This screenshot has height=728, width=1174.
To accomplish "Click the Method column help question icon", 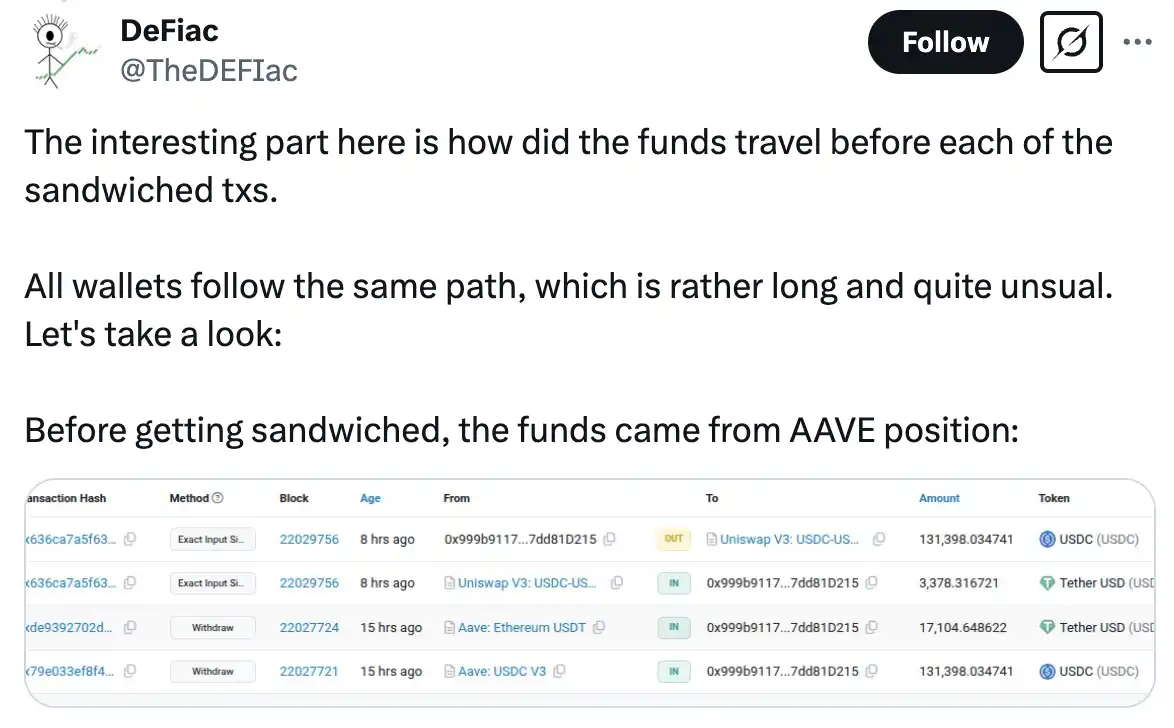I will point(218,498).
